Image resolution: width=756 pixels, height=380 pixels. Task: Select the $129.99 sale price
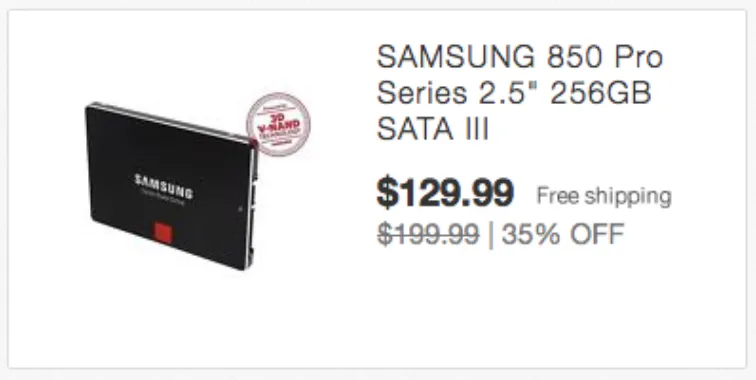click(445, 193)
